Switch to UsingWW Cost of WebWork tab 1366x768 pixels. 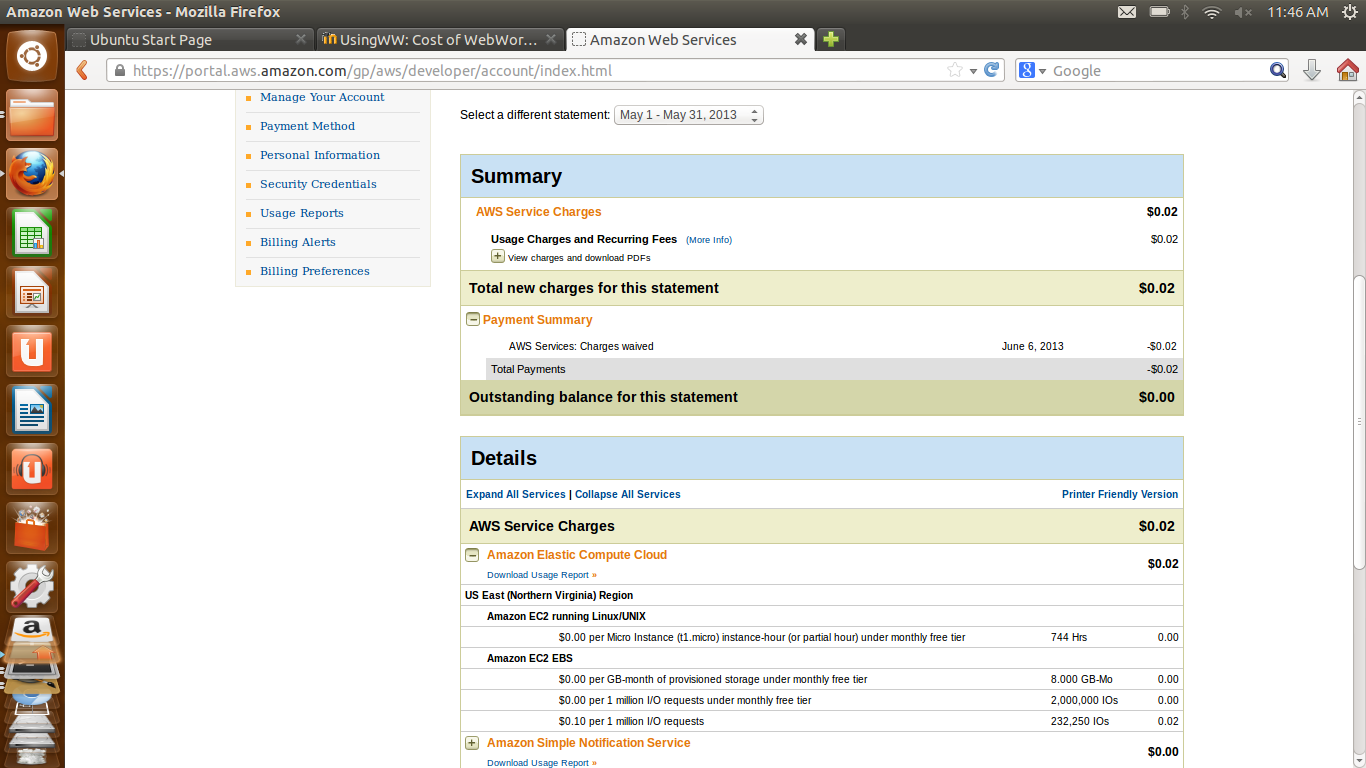(440, 40)
